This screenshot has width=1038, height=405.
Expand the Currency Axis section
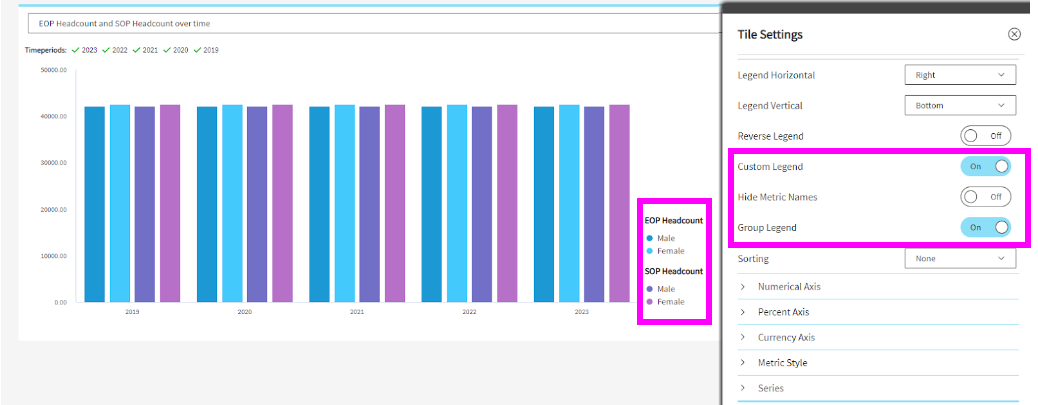click(786, 338)
